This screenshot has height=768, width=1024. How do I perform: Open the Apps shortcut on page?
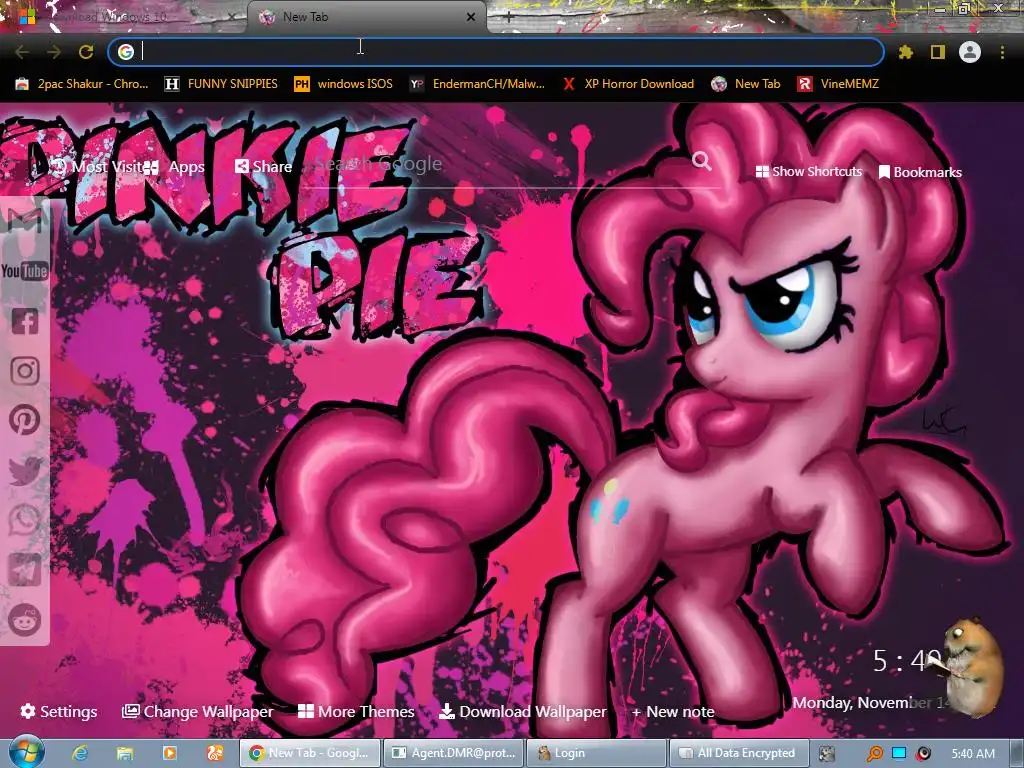click(174, 167)
